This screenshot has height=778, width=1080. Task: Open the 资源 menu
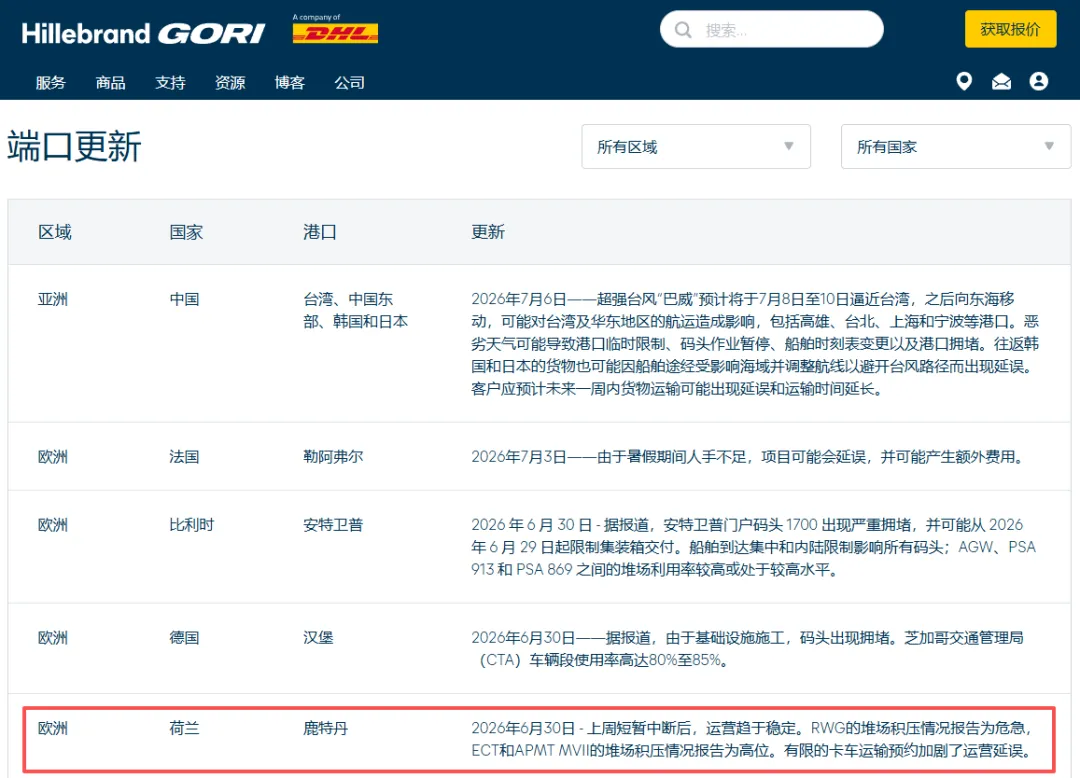pyautogui.click(x=230, y=83)
